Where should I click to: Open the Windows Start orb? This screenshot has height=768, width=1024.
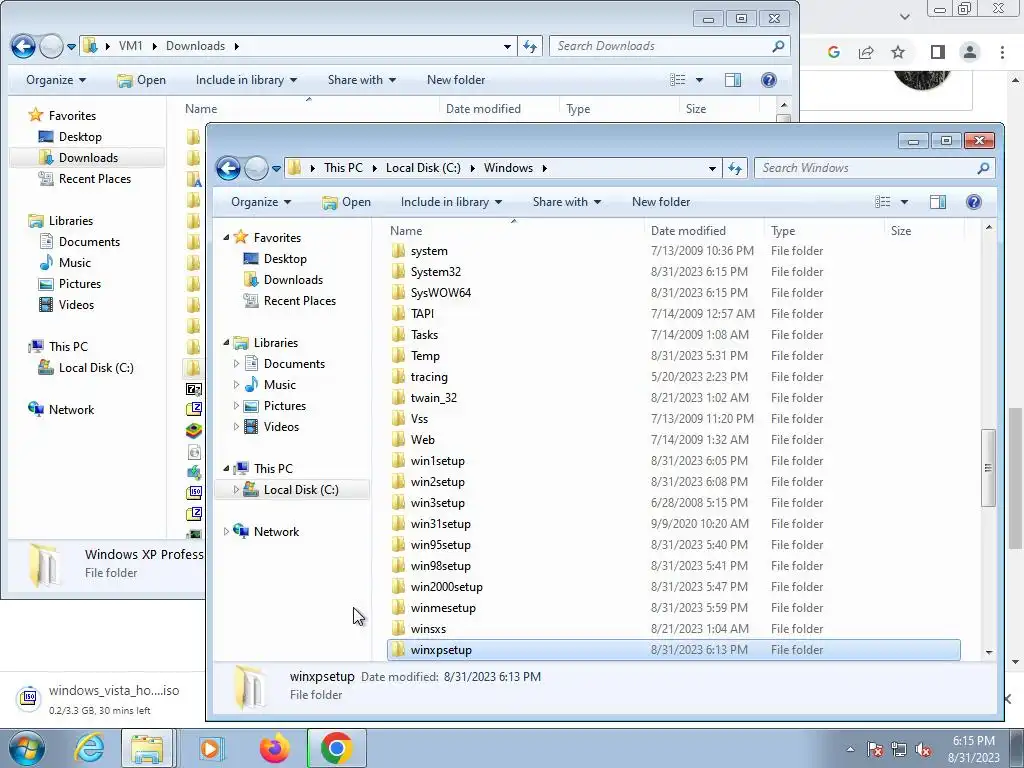[27, 748]
